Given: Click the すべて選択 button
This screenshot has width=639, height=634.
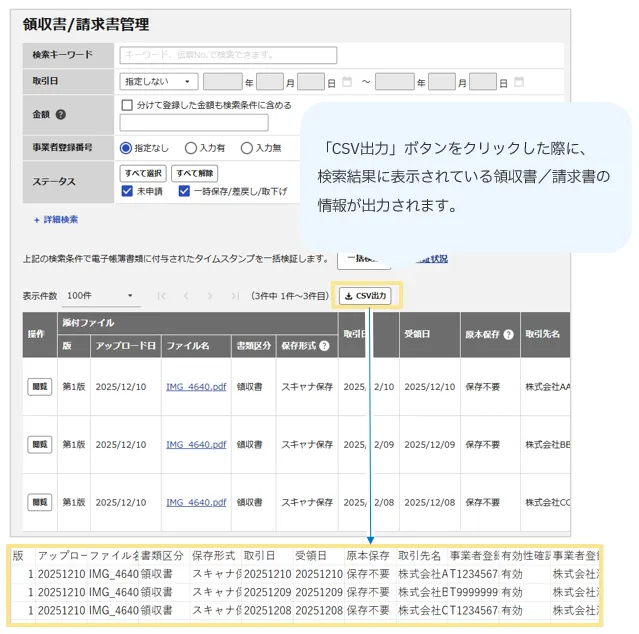Looking at the screenshot, I should click(x=143, y=173).
